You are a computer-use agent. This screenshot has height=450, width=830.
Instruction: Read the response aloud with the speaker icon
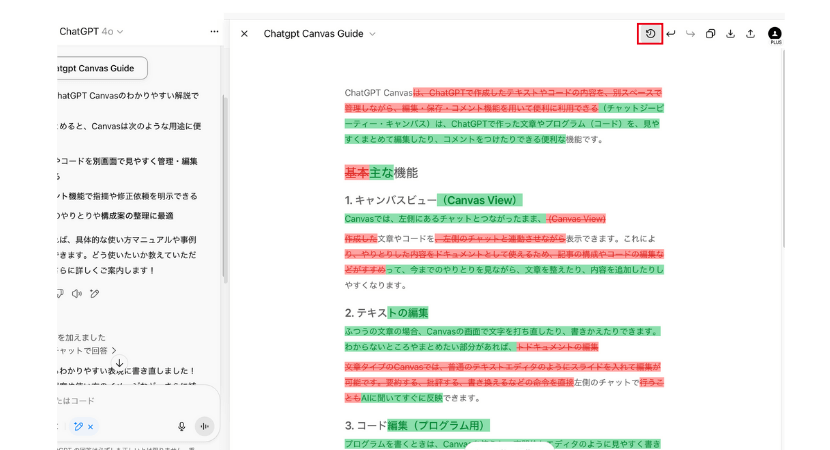tap(77, 294)
